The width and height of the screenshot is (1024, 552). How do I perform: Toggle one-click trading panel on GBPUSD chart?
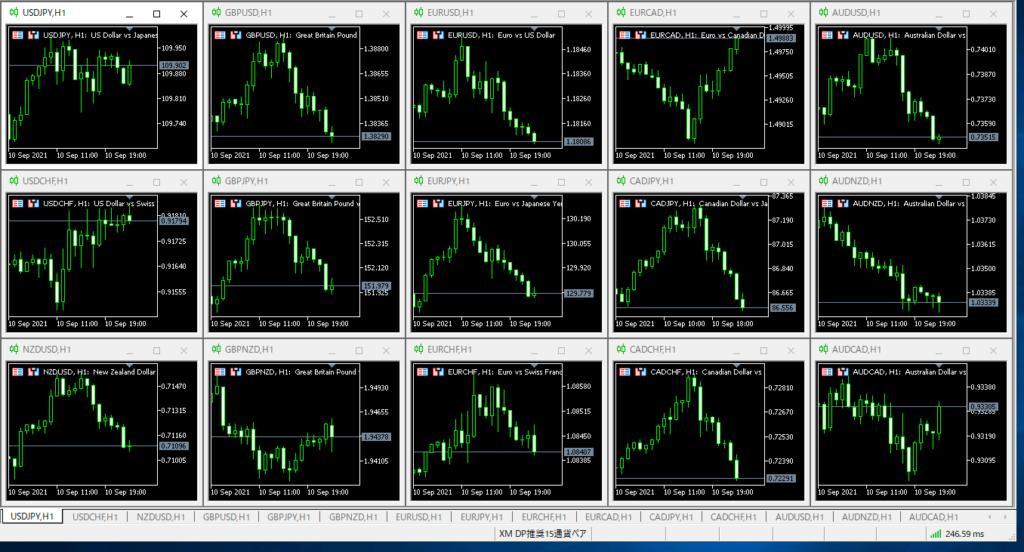click(218, 34)
